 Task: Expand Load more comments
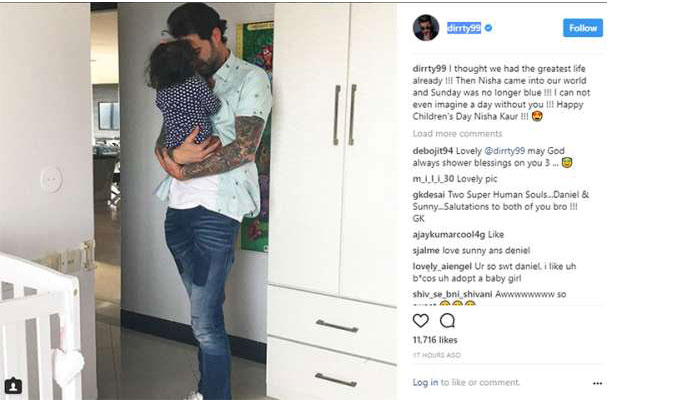coord(457,133)
